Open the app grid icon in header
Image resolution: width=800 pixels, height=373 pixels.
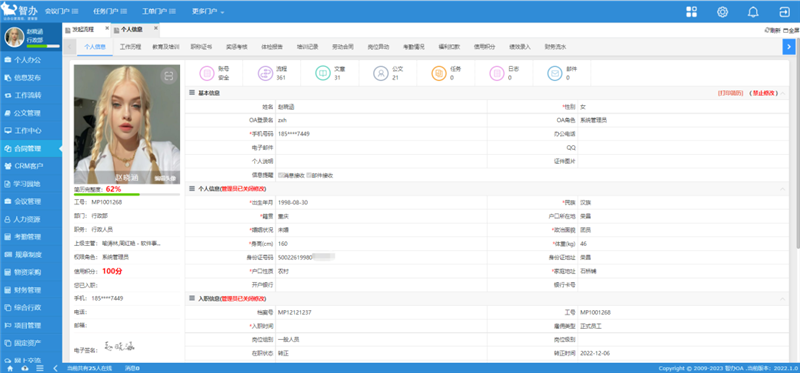coord(691,12)
